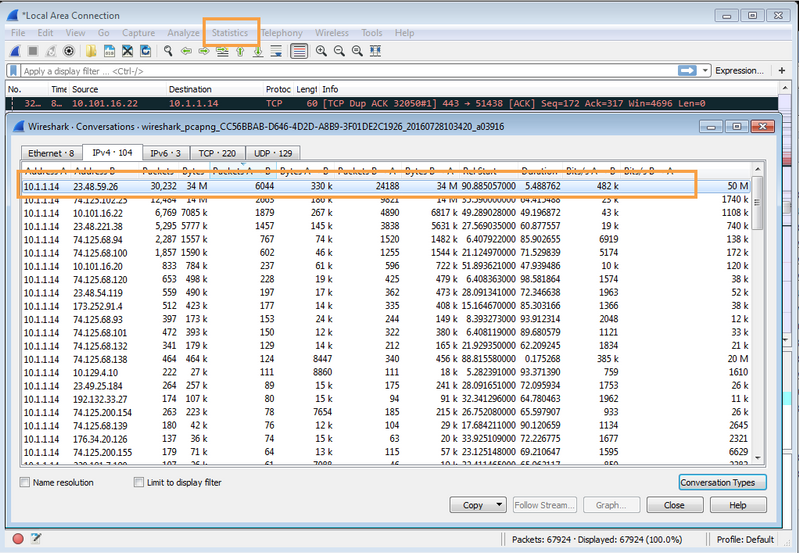
Task: Open the Conversation Types dropdown
Action: click(723, 482)
